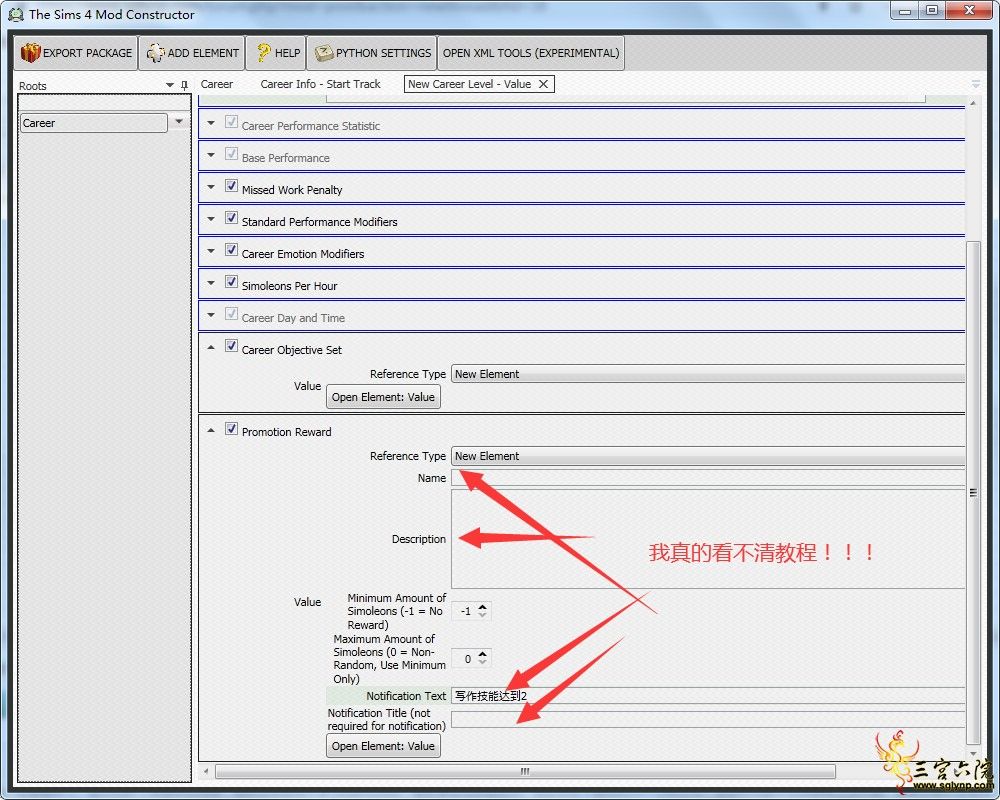
Task: Click the Add Element puzzle icon
Action: 155,53
